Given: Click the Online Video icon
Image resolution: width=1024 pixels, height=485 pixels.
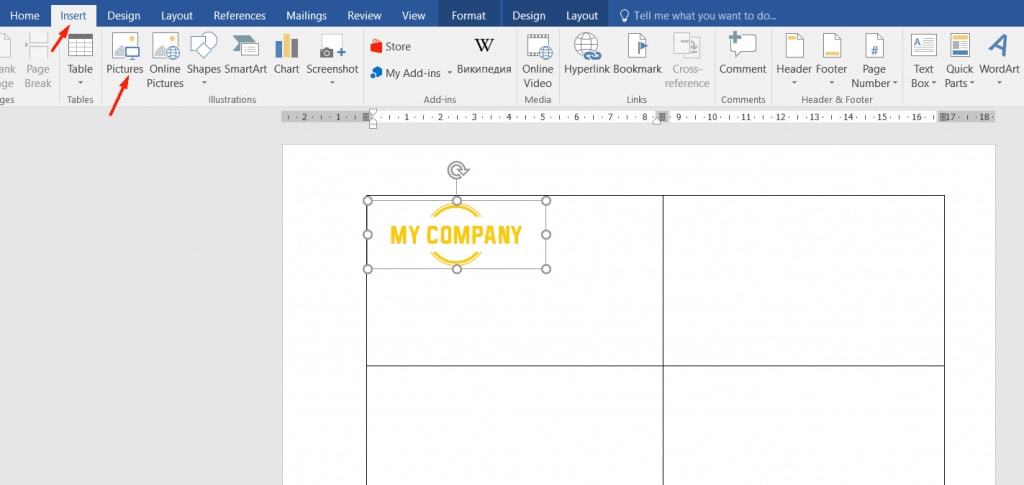Looking at the screenshot, I should 538,47.
